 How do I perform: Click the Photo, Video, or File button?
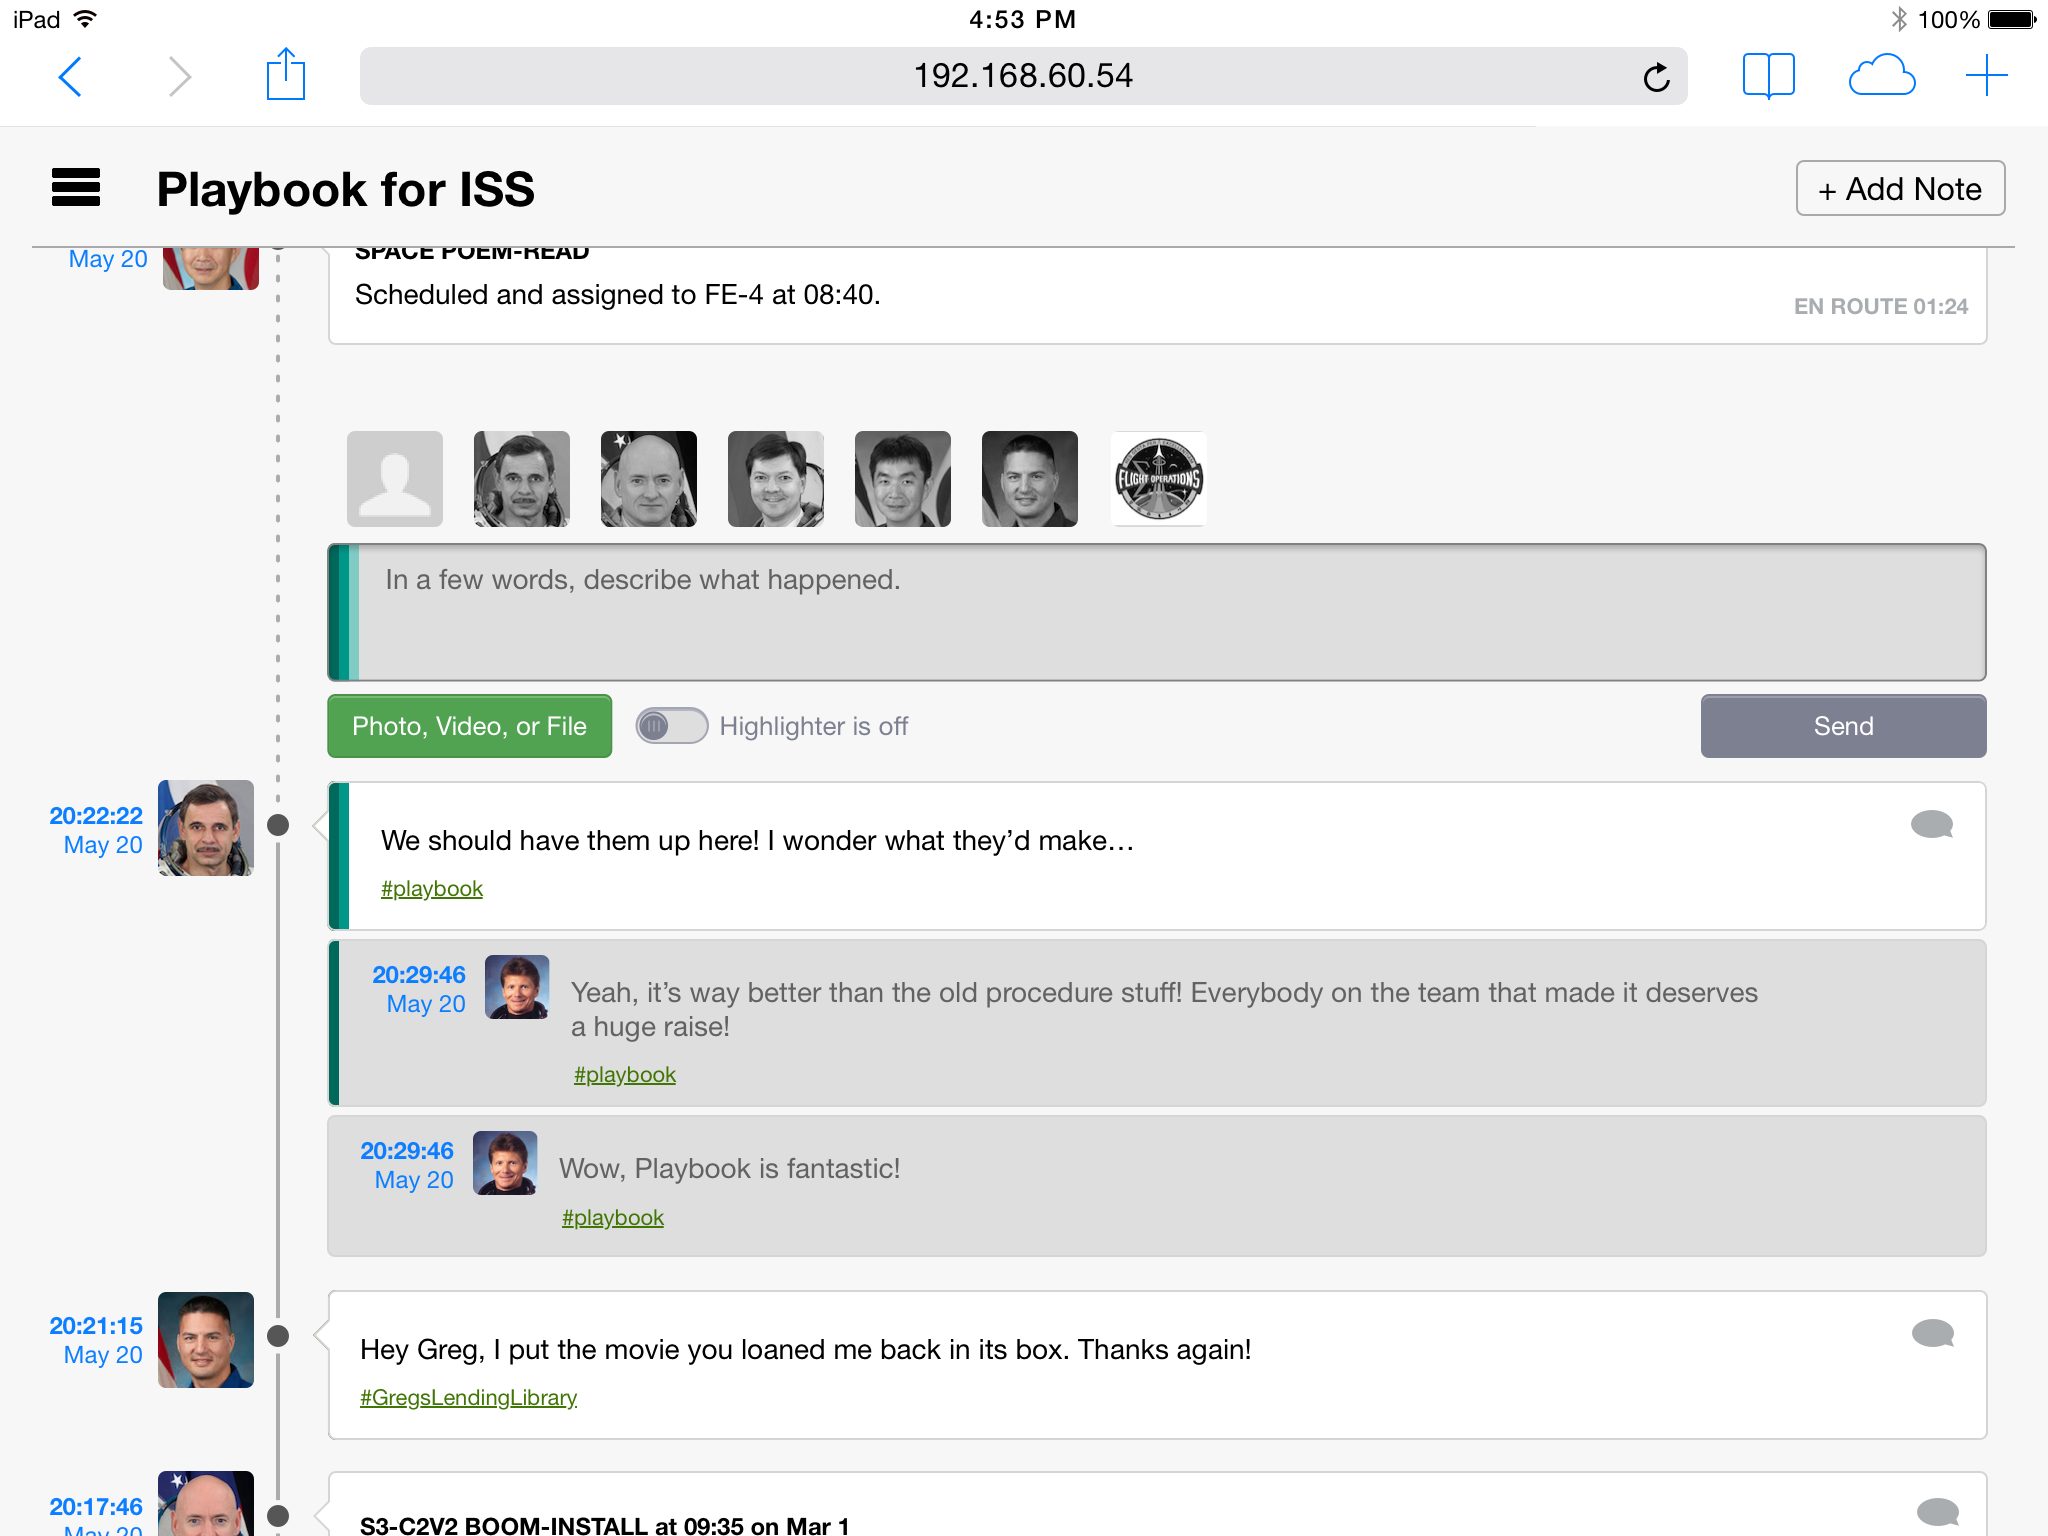470,726
